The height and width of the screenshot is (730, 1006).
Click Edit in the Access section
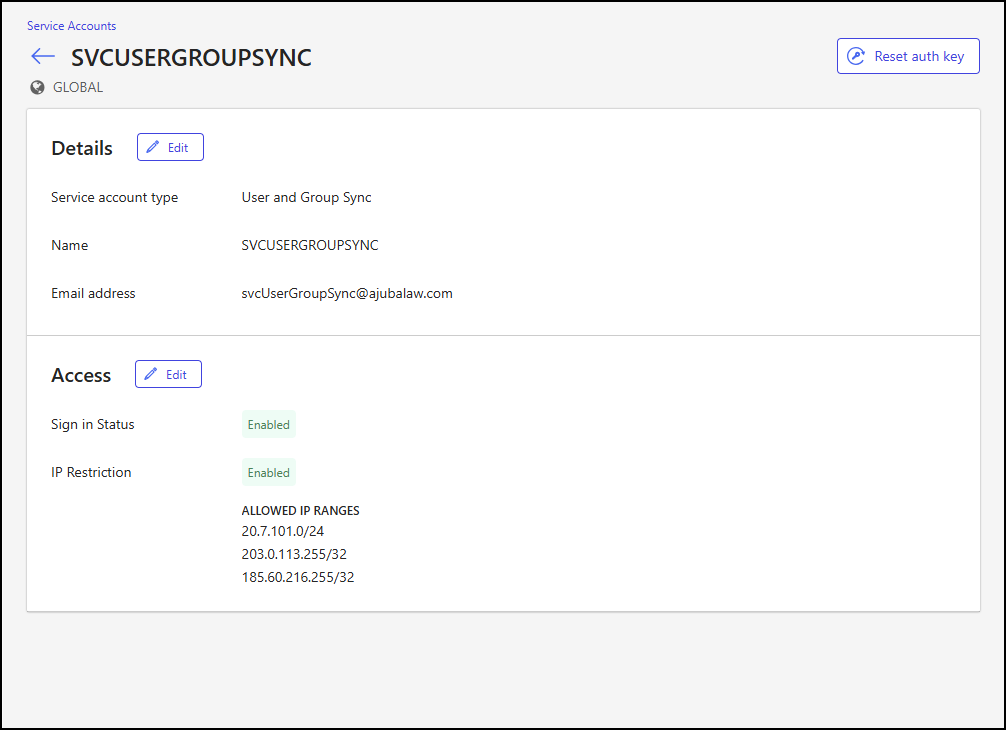pos(168,373)
